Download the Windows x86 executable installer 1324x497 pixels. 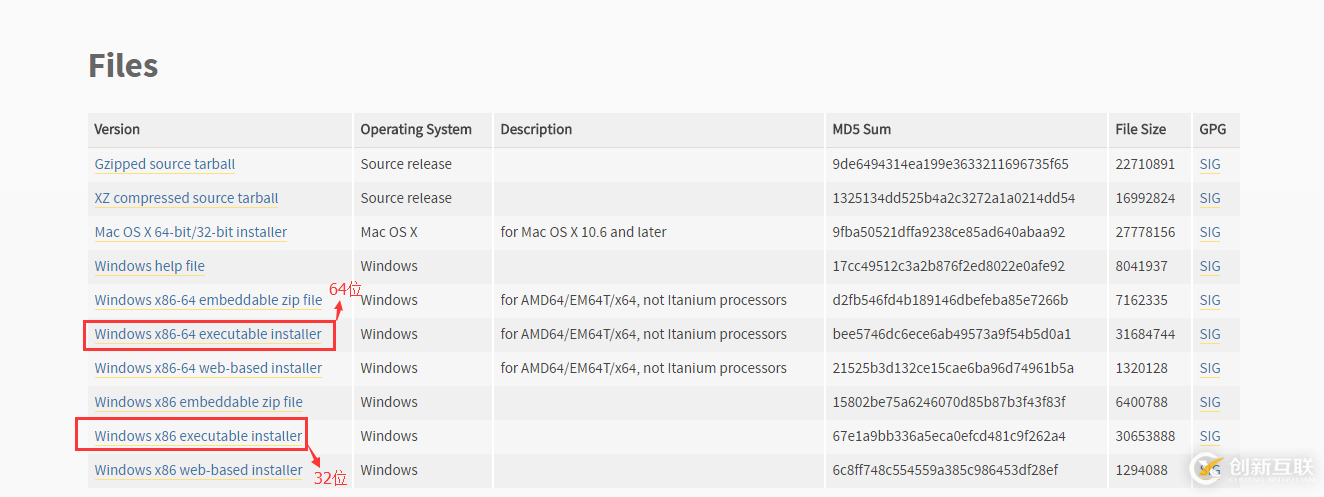(198, 436)
